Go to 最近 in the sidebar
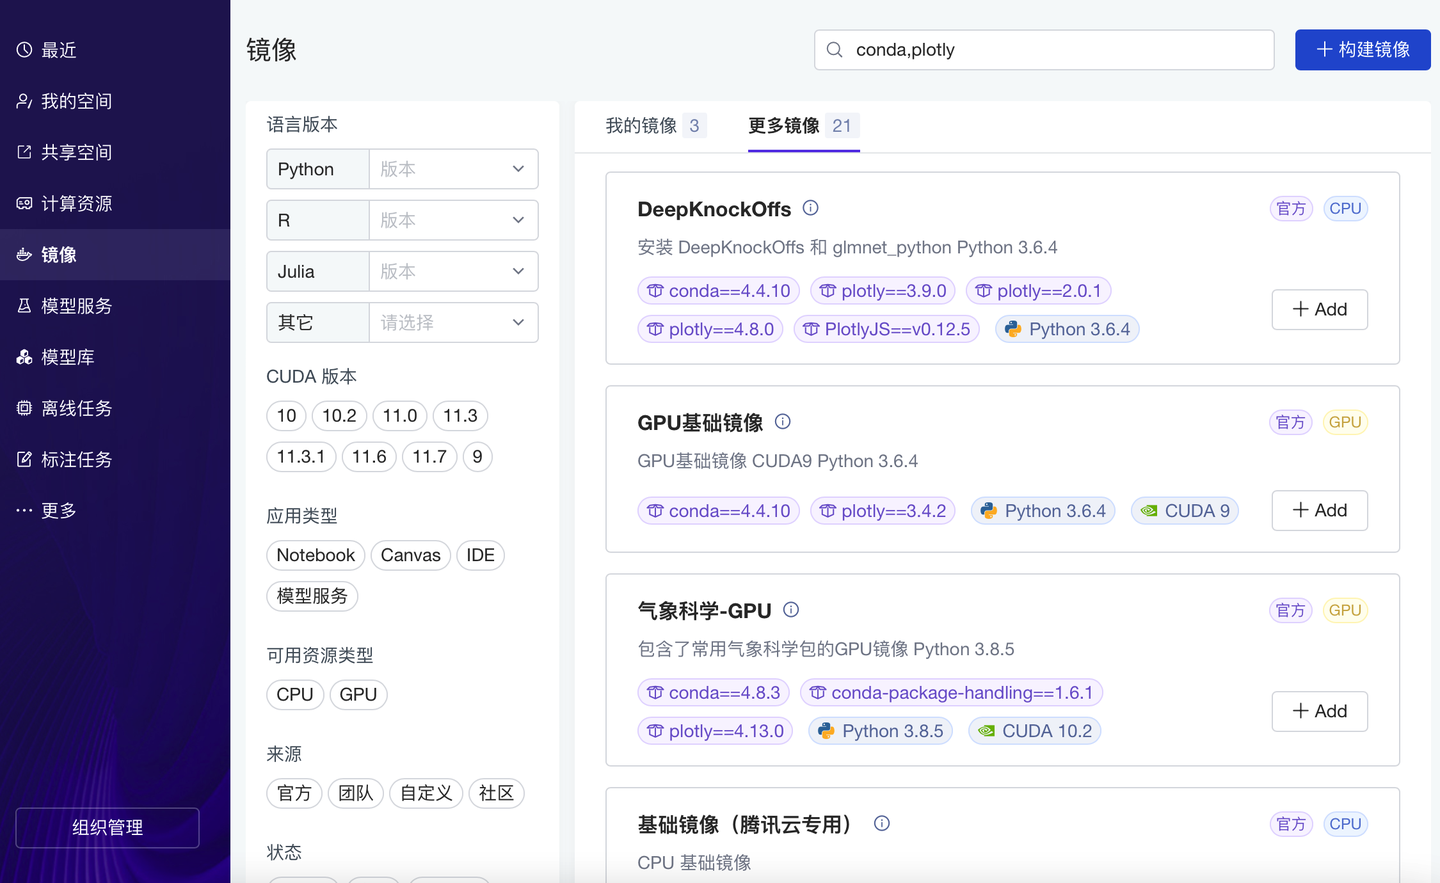 coord(115,50)
